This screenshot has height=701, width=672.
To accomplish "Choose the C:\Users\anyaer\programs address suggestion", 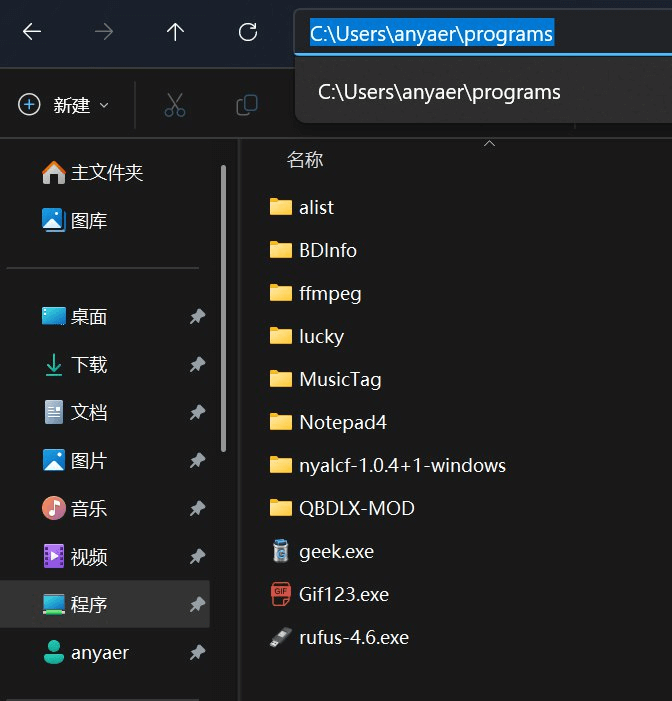I will (x=439, y=92).
